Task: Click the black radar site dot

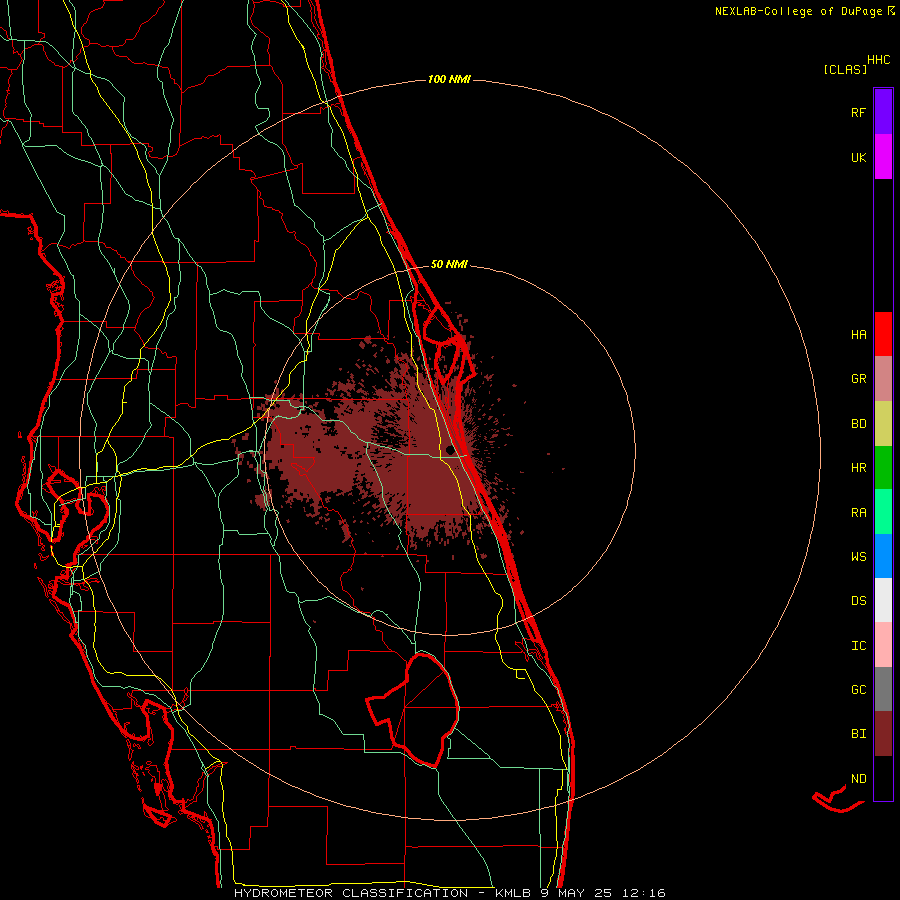Action: coord(449,449)
